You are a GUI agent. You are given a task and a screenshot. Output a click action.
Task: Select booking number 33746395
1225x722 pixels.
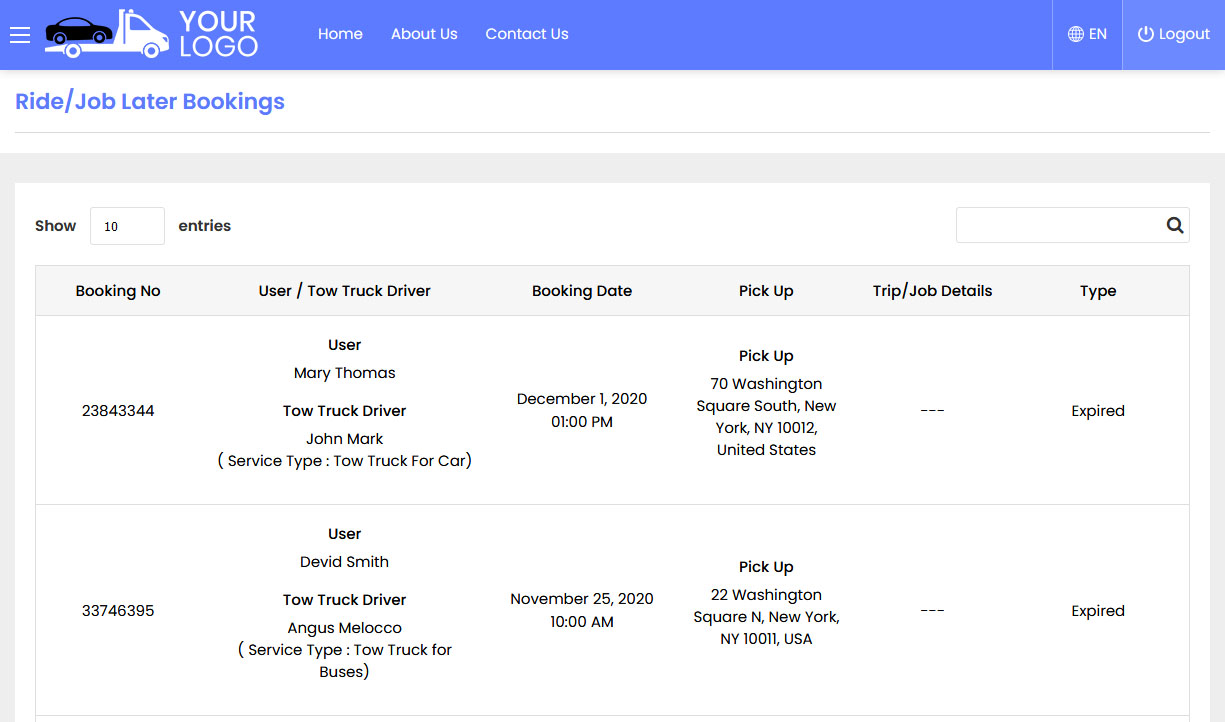[118, 611]
